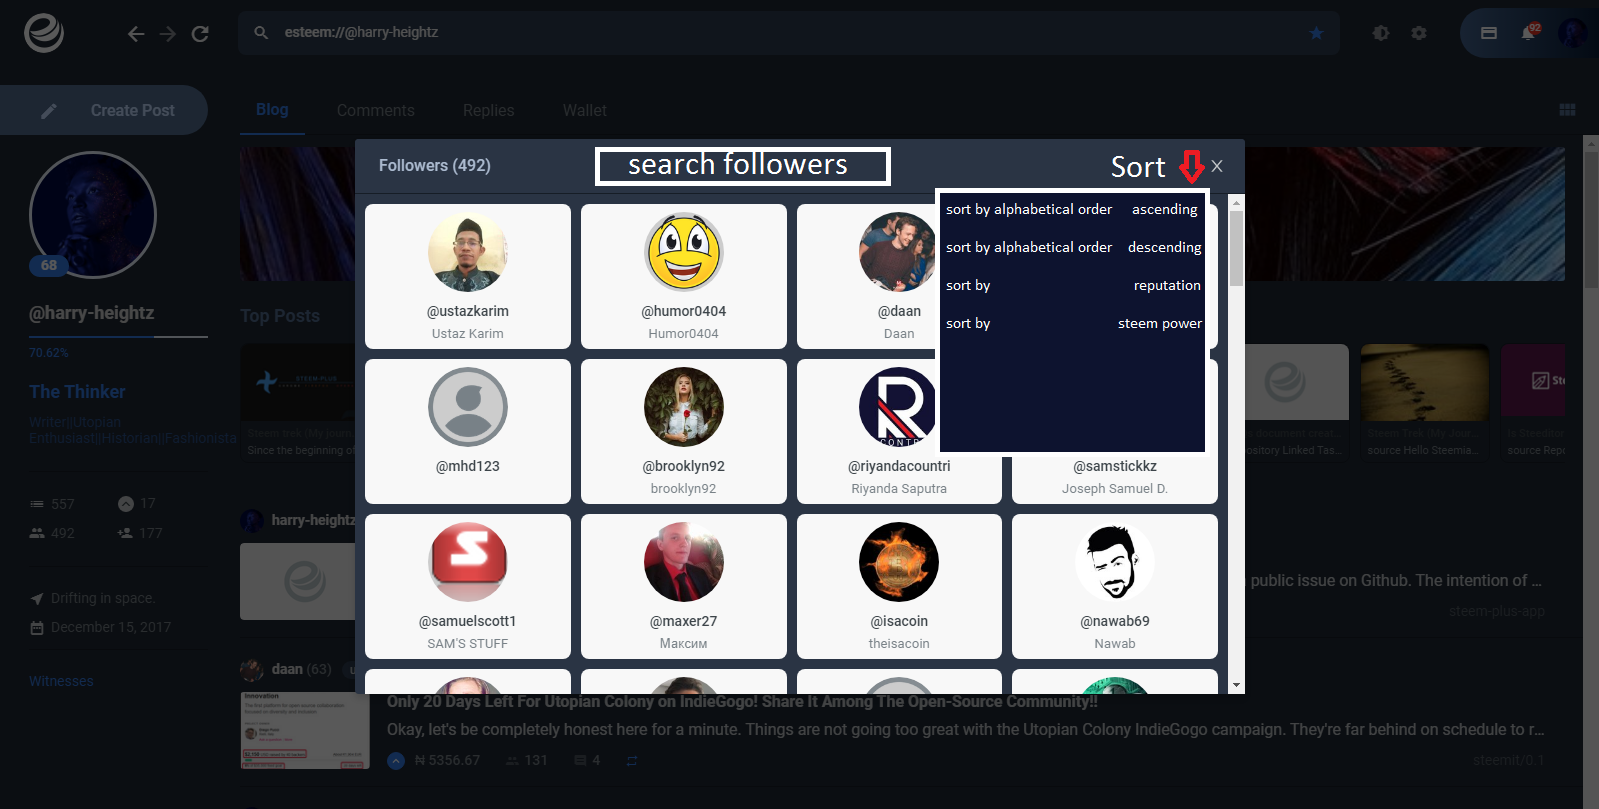This screenshot has height=809, width=1599.
Task: Click the Drifting in space location text
Action: (103, 598)
